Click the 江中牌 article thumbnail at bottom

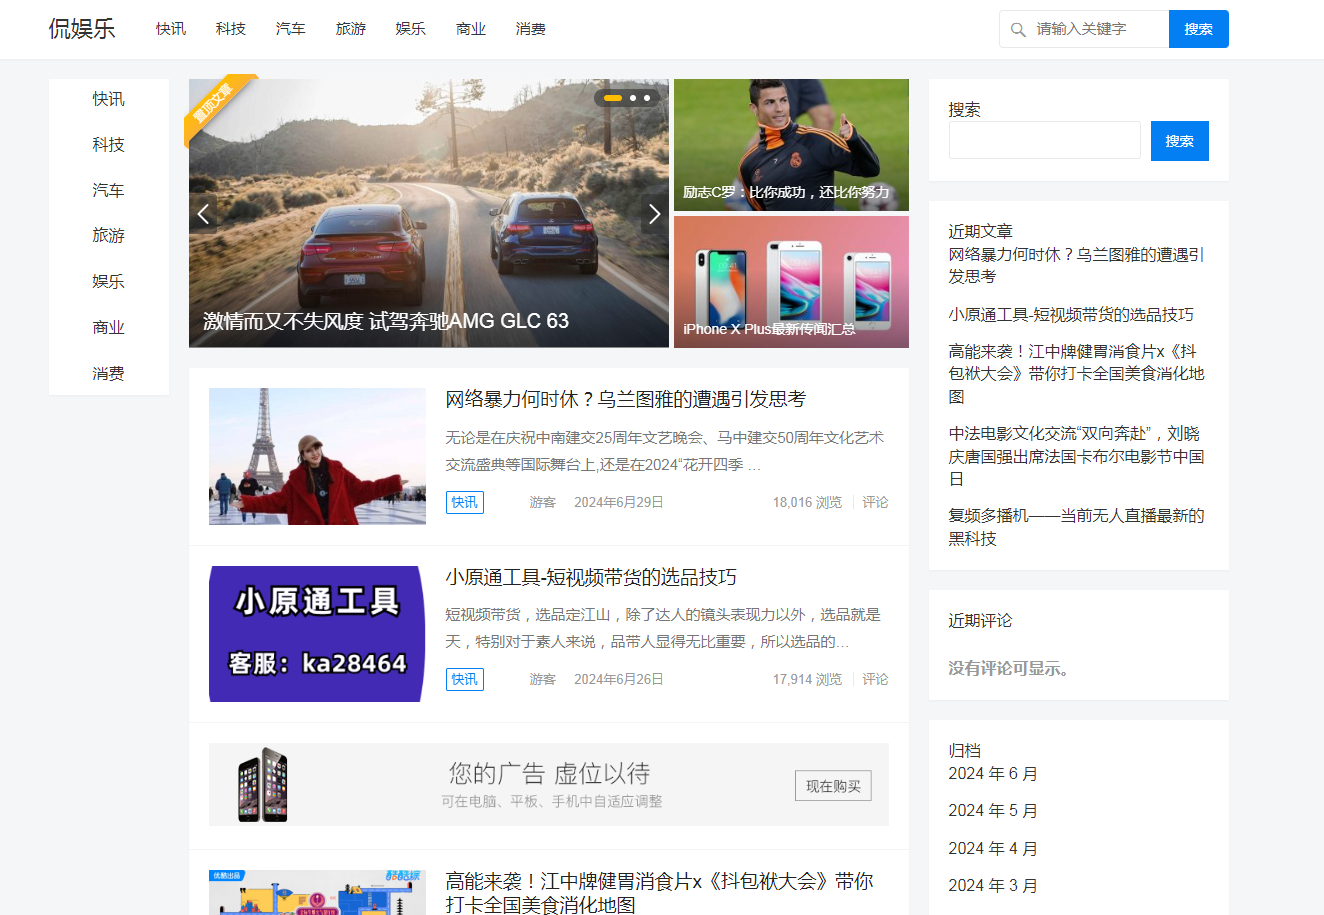click(317, 892)
